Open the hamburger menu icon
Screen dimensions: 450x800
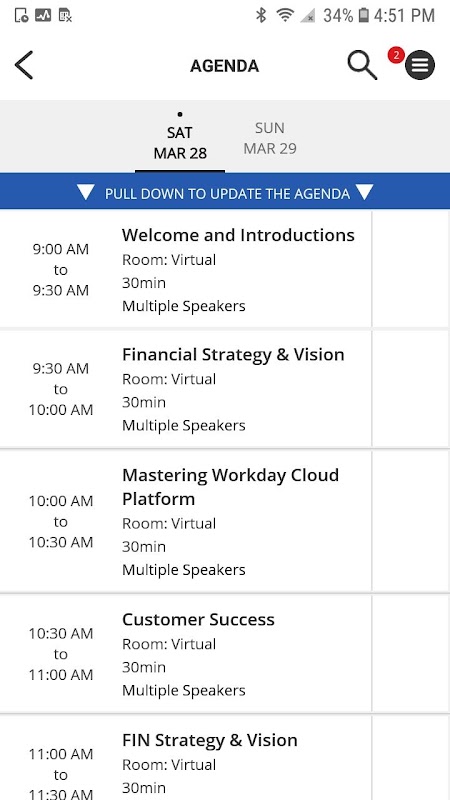tap(420, 65)
